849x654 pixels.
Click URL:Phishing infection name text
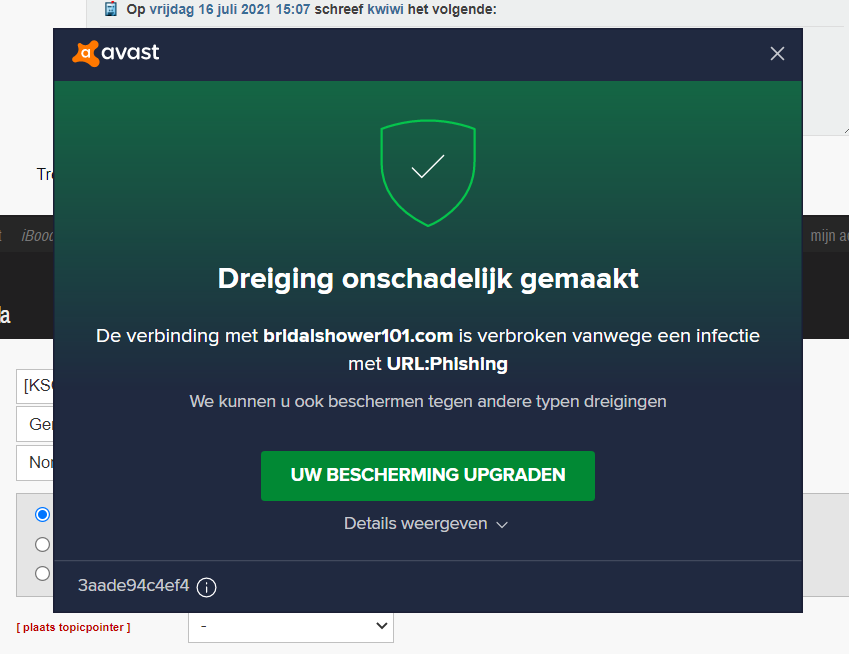447,364
